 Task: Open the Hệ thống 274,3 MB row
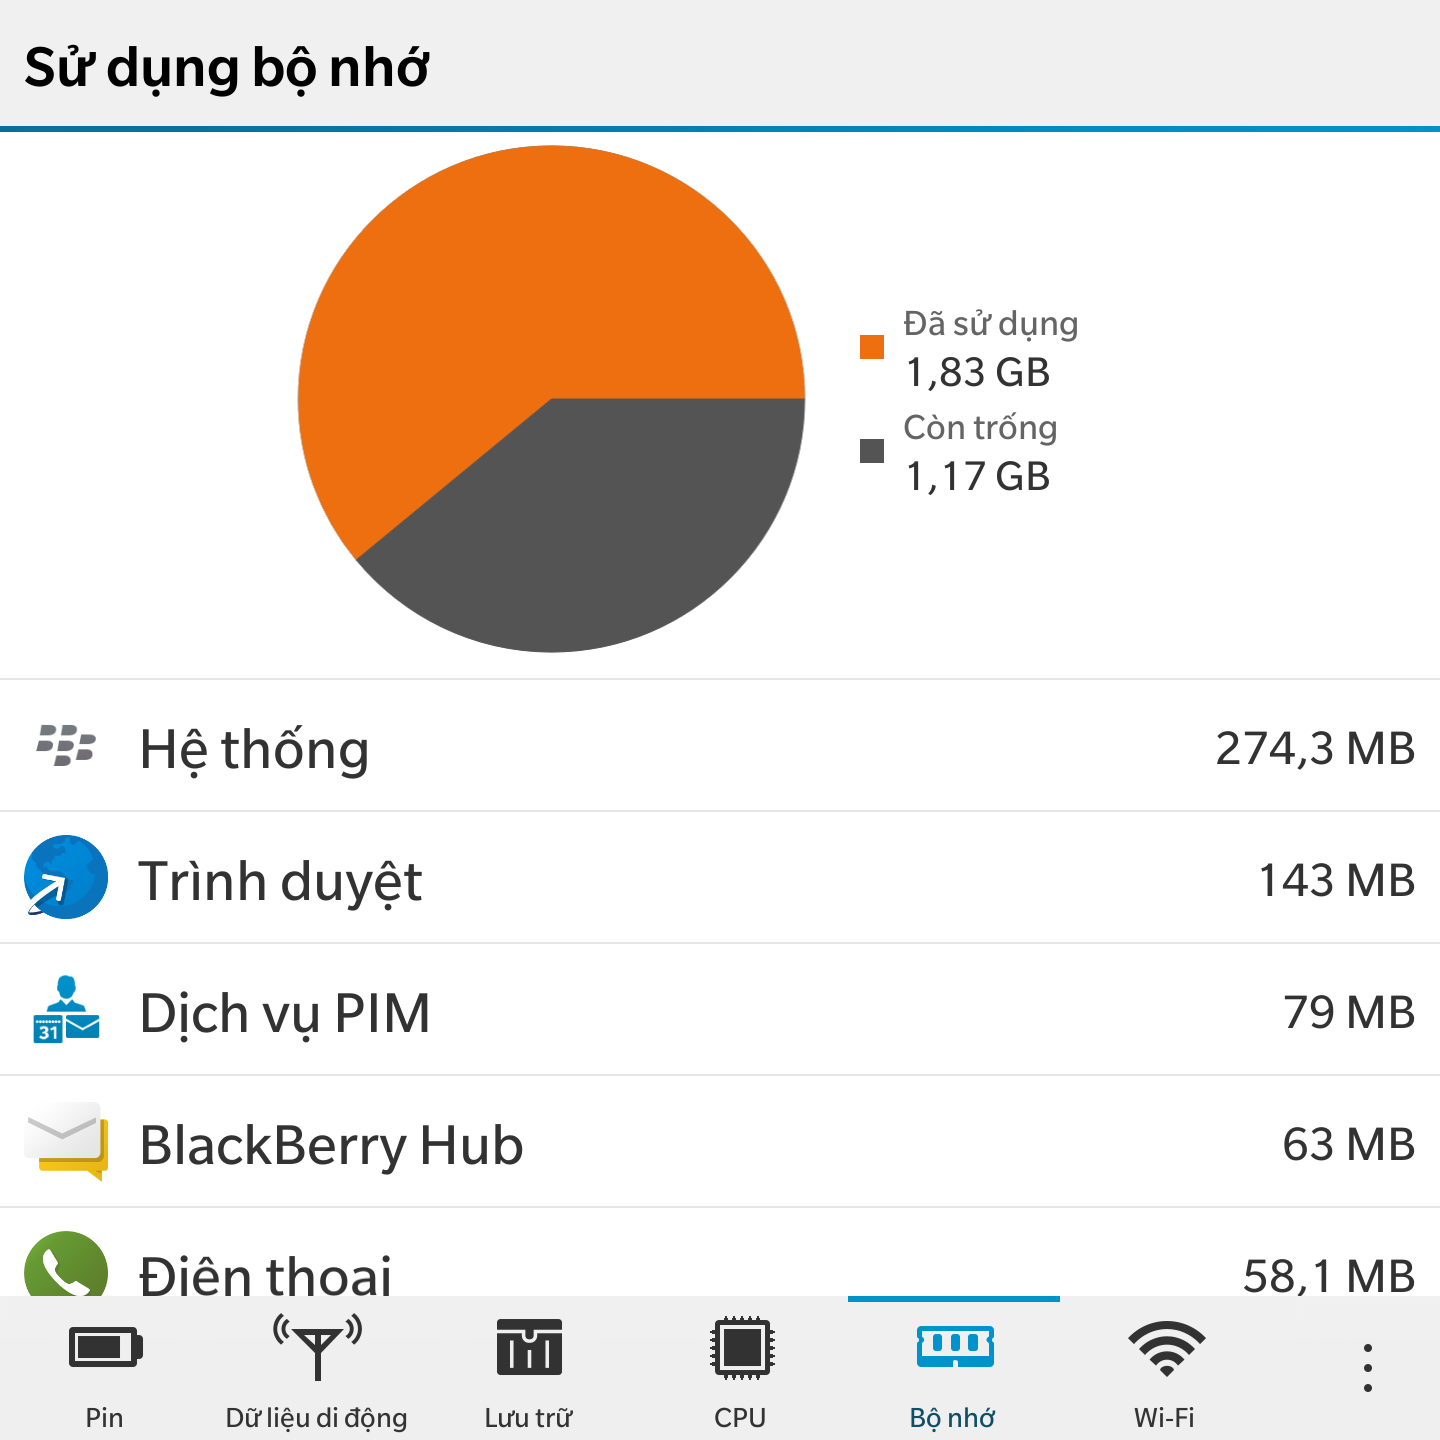720,746
